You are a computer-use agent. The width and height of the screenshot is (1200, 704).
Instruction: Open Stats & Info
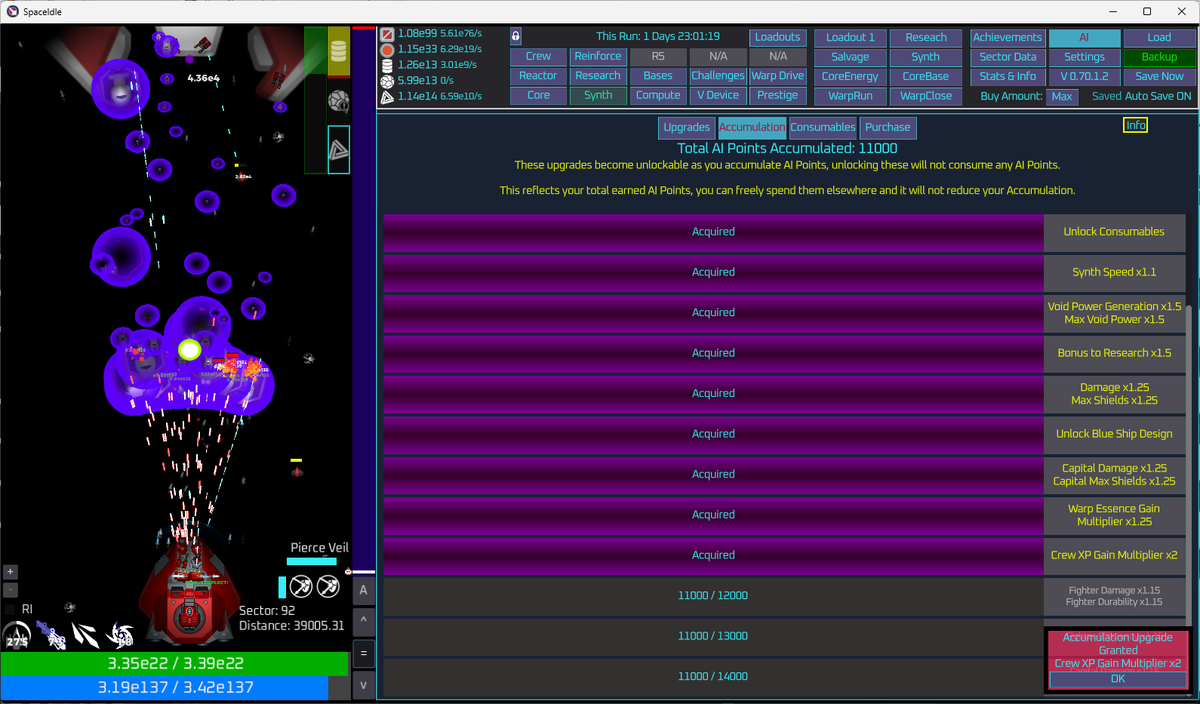point(1007,77)
